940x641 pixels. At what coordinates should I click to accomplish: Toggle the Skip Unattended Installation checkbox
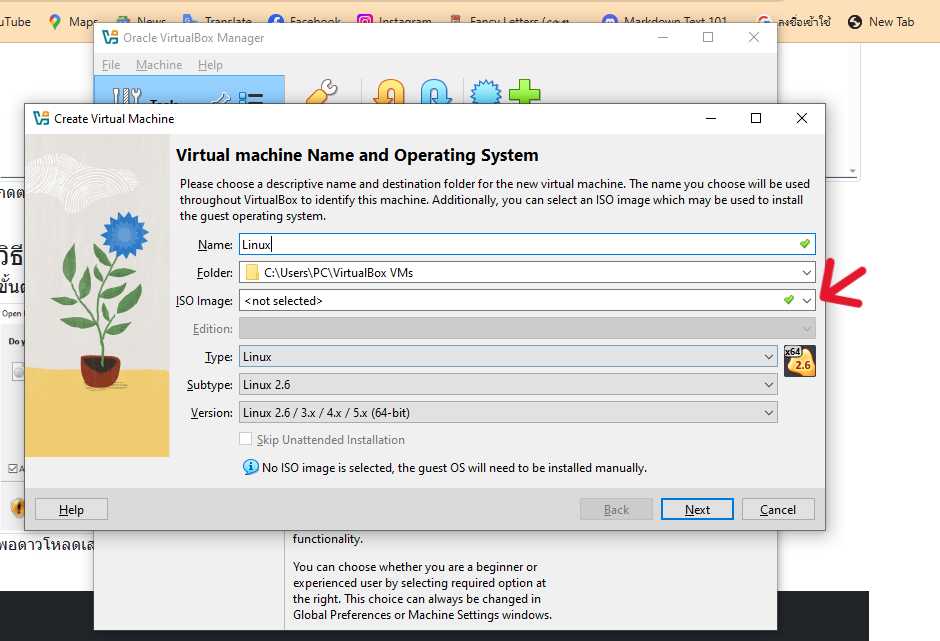tap(246, 440)
